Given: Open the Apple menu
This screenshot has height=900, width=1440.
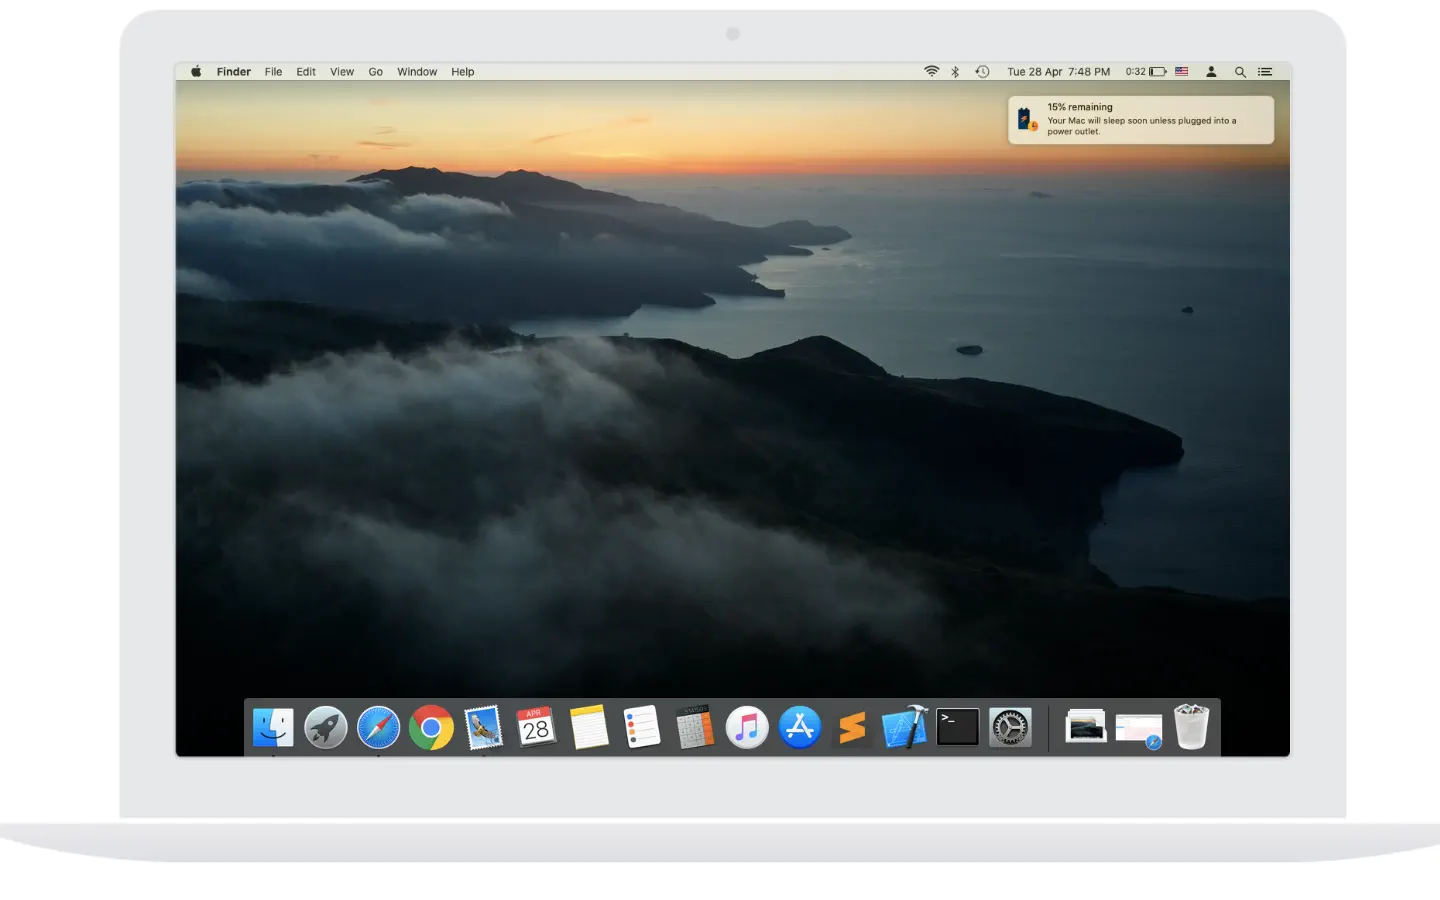Looking at the screenshot, I should 196,72.
